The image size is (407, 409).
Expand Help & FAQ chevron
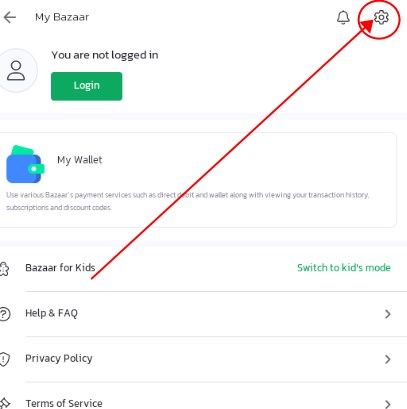(387, 314)
